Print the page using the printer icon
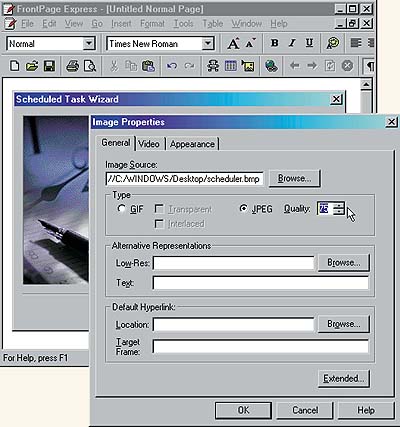Viewport: 400px width, 427px height. click(73, 66)
